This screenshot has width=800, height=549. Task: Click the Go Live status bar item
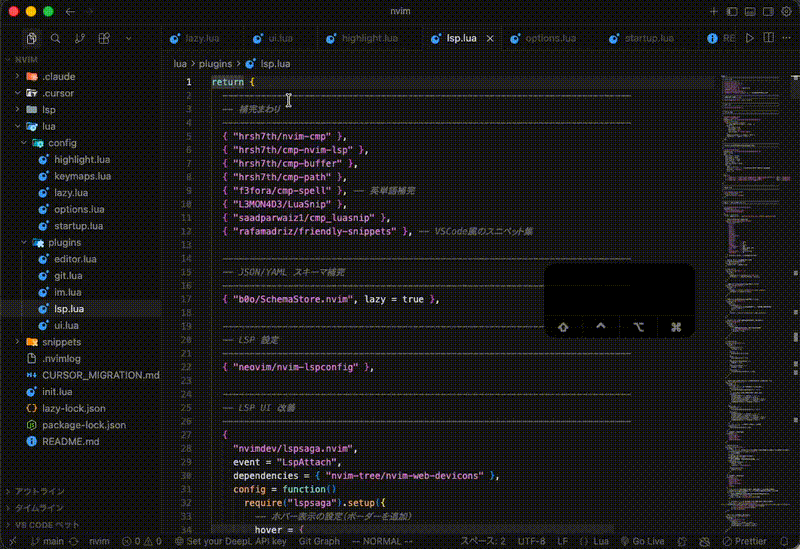click(643, 541)
